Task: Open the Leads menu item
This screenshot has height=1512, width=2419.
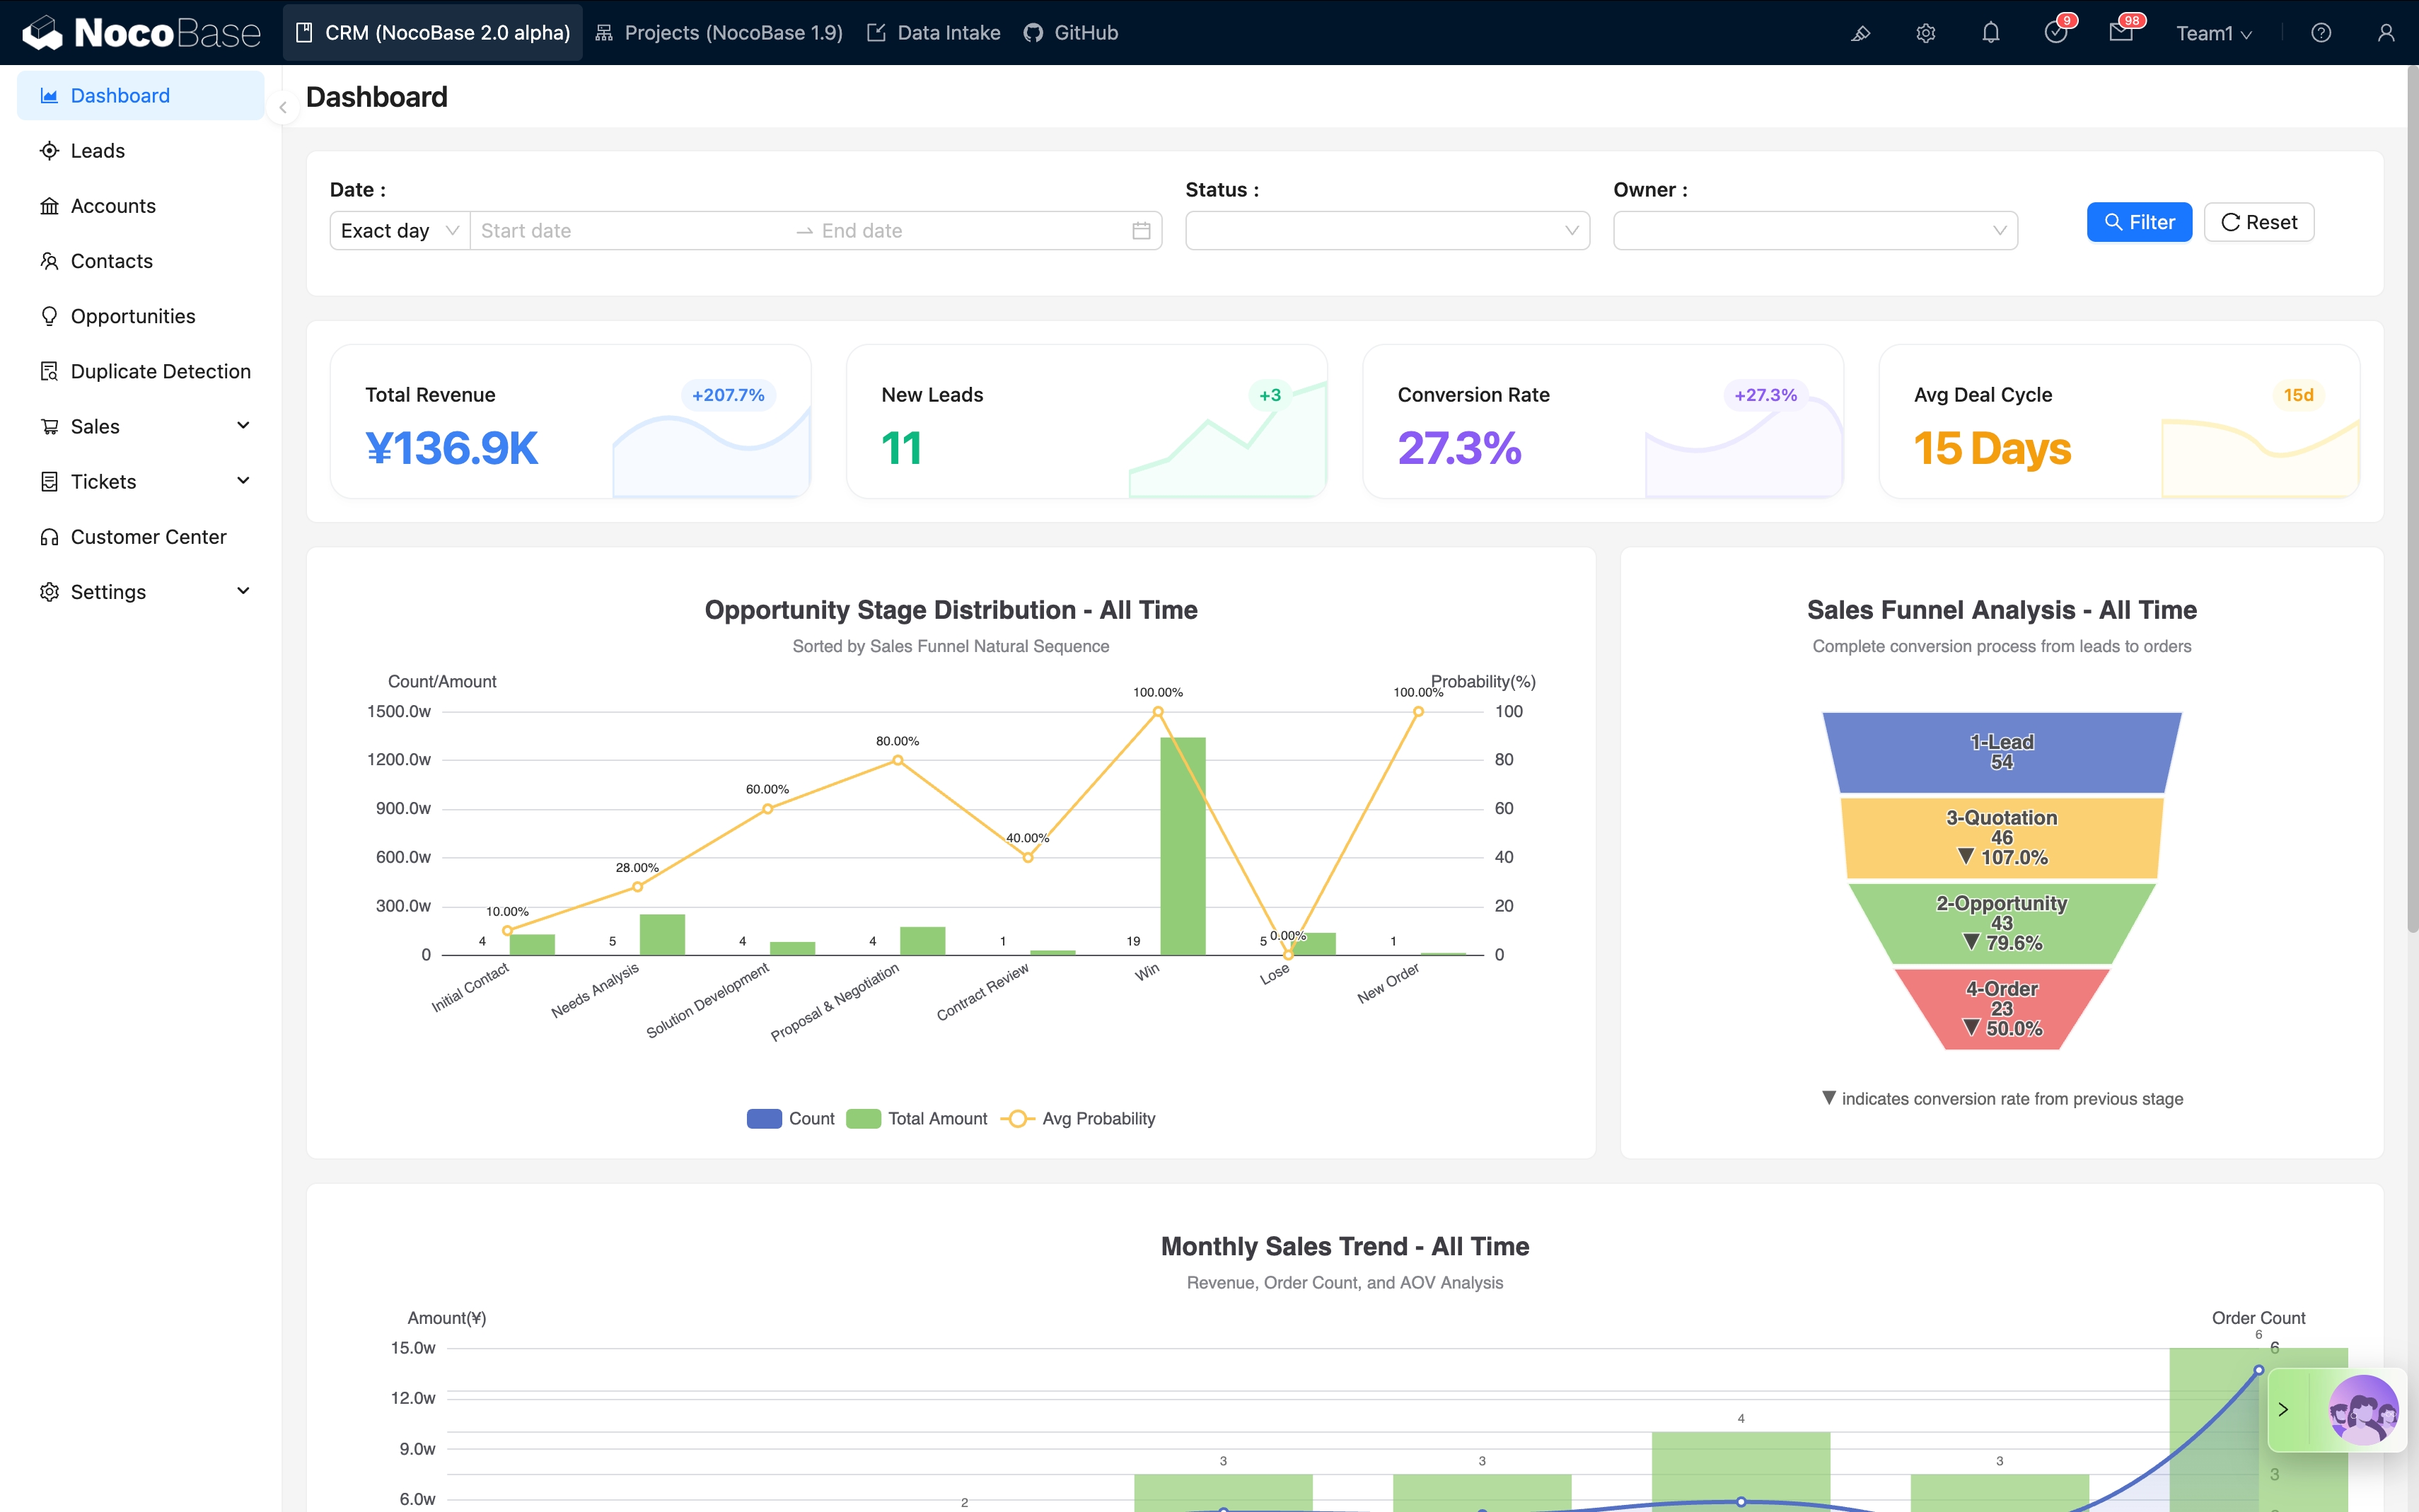Action: (97, 151)
